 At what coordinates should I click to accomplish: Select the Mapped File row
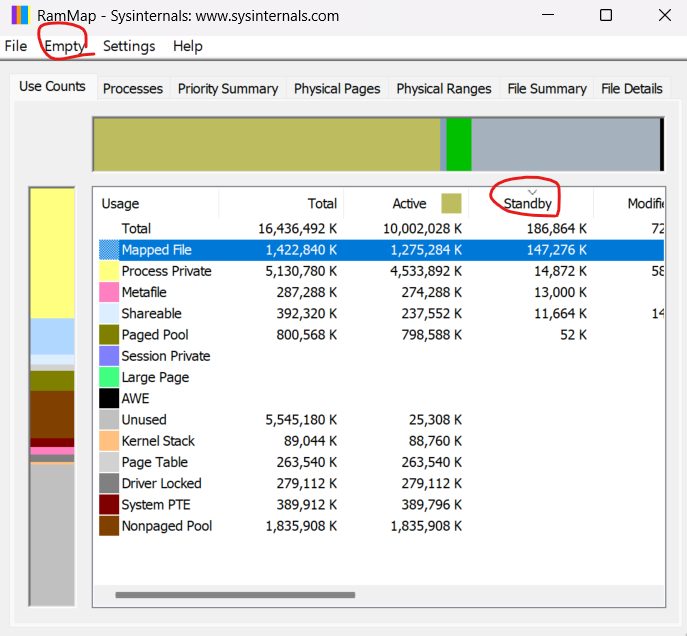(x=379, y=250)
